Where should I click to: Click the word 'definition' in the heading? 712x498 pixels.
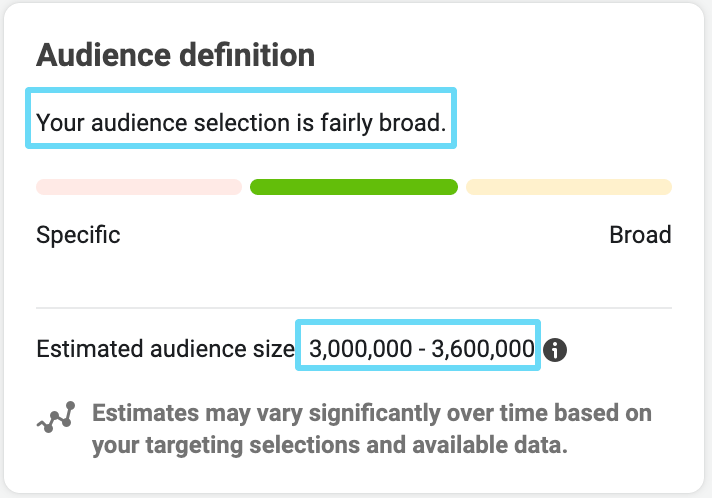point(247,55)
